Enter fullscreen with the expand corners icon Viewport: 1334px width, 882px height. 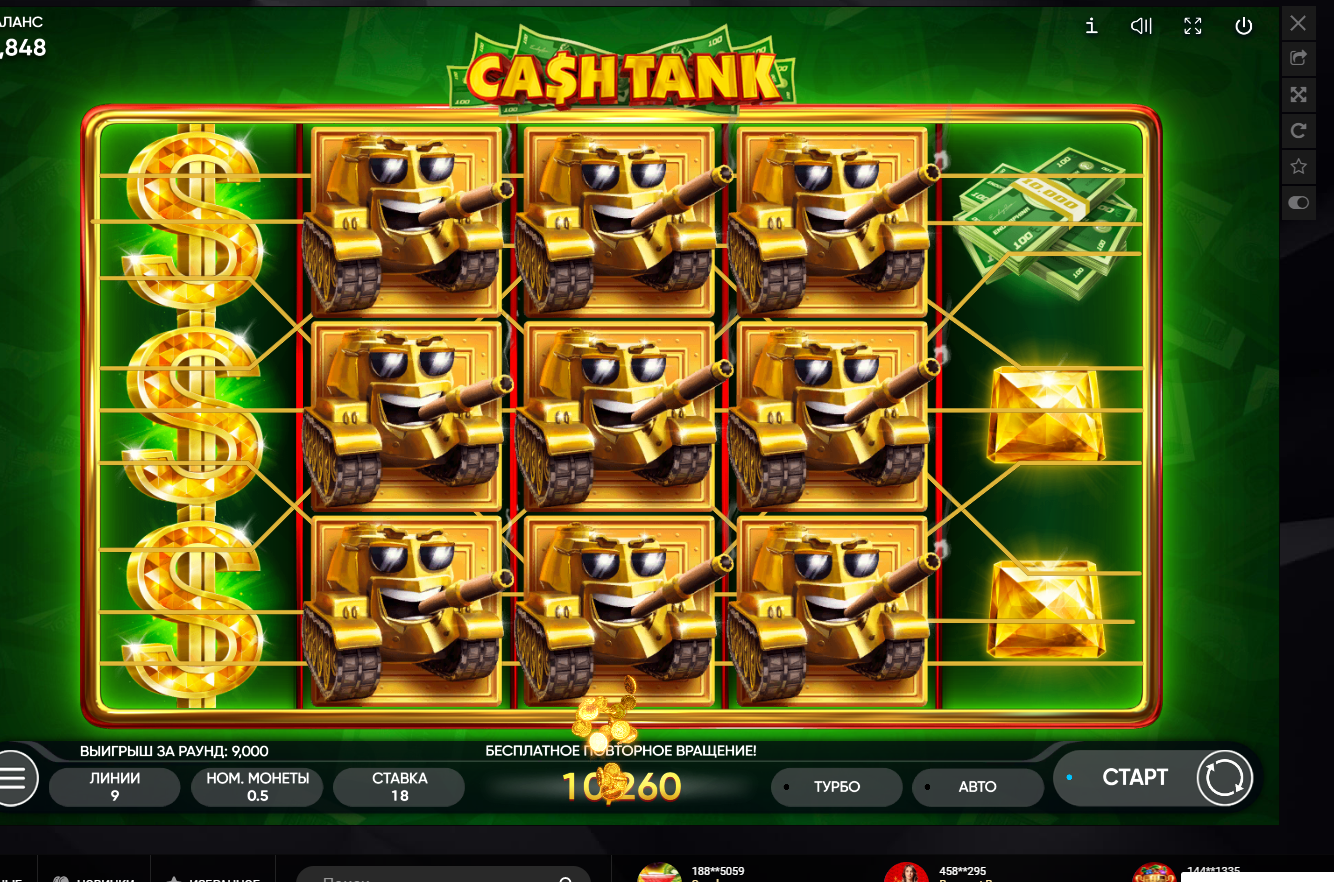point(1192,27)
